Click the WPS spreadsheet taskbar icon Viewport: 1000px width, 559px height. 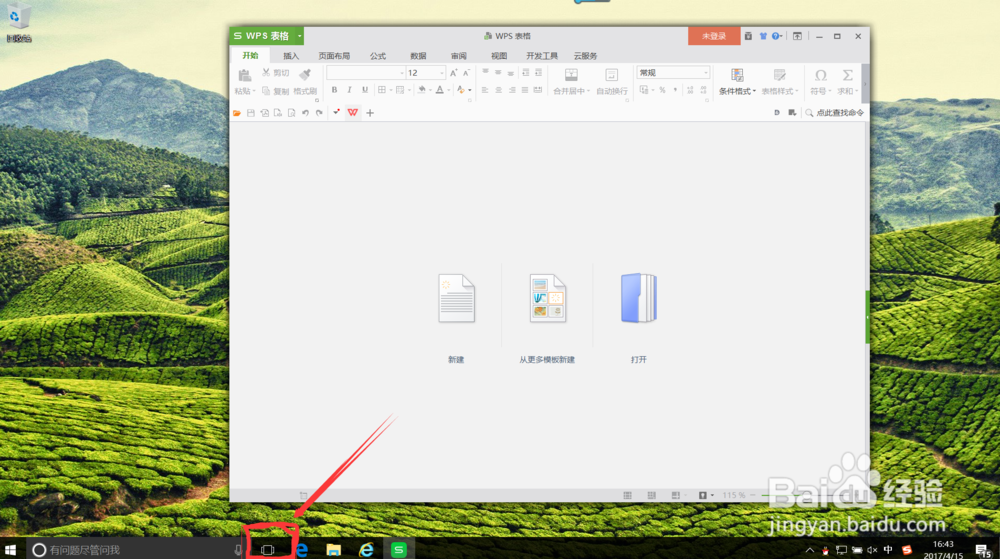coord(399,549)
